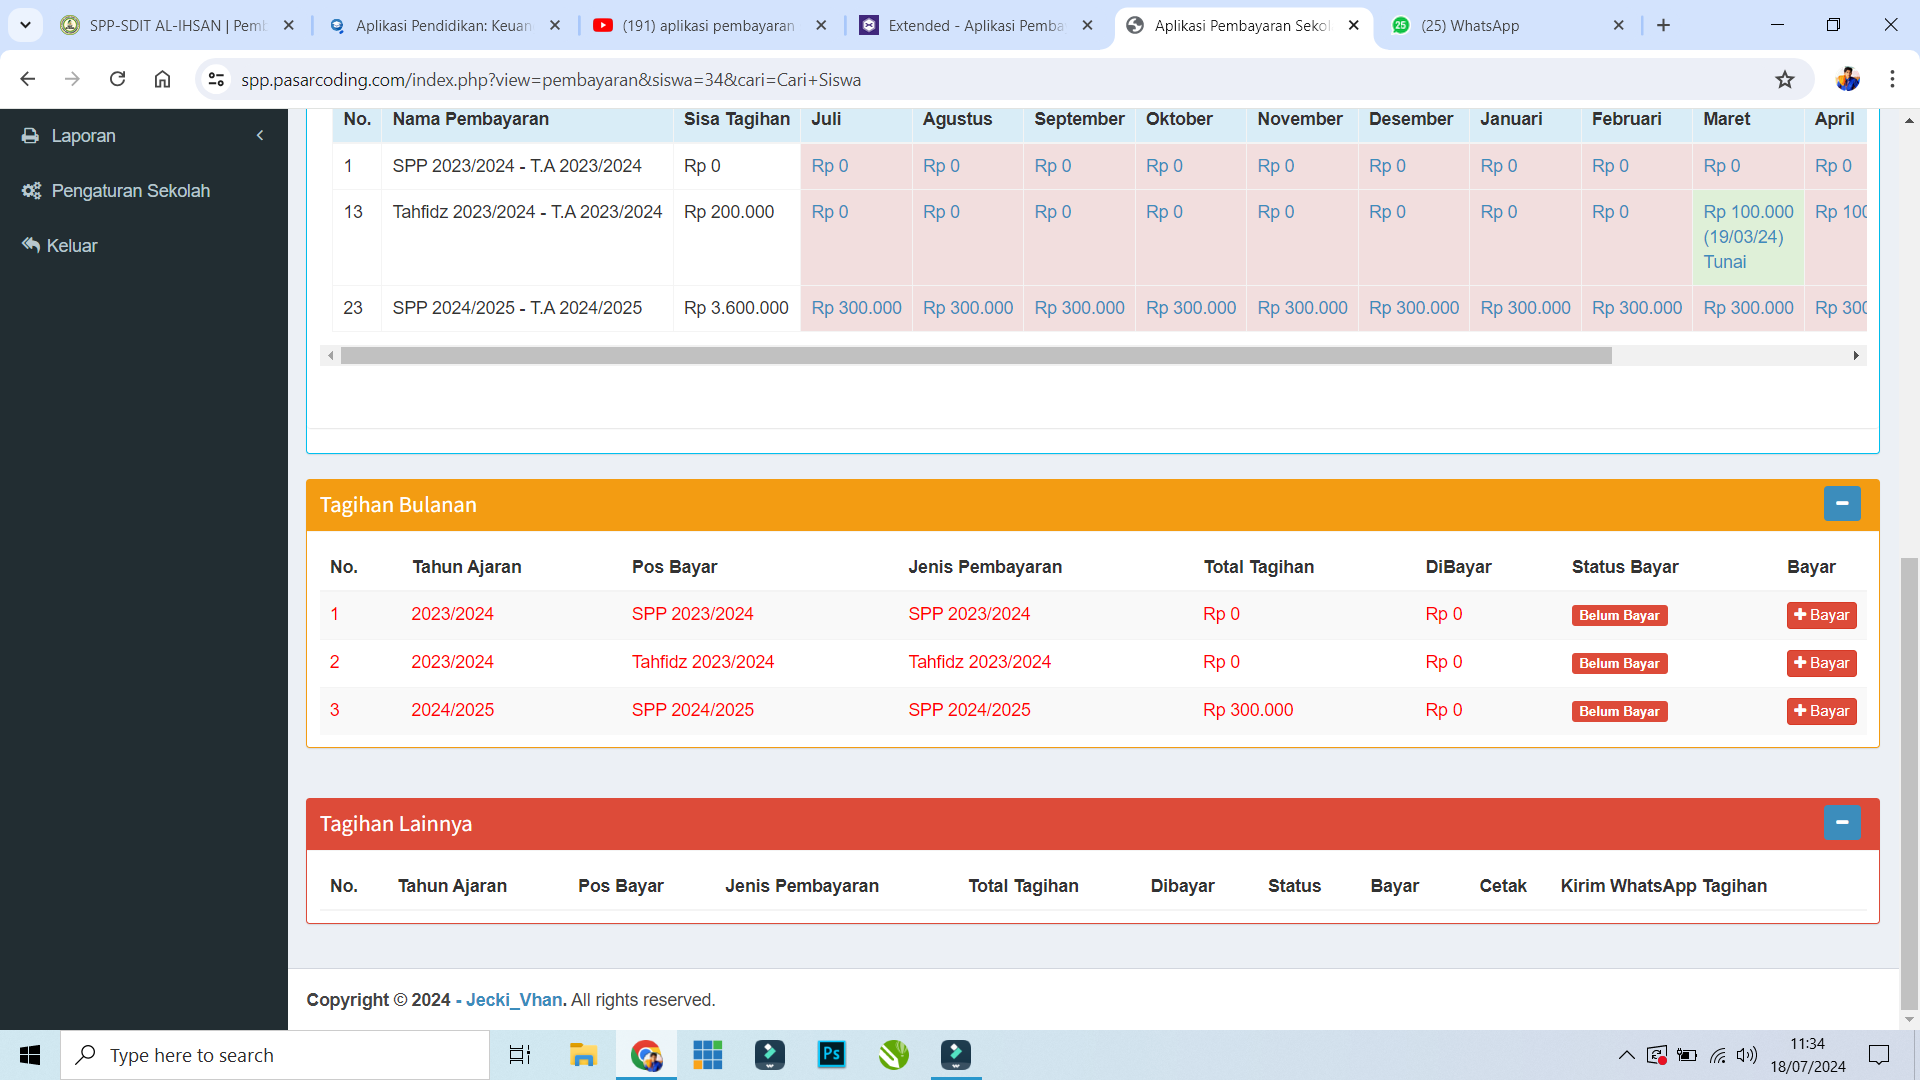This screenshot has height=1080, width=1920.
Task: Bookmark page with the star icon
Action: [x=1785, y=80]
